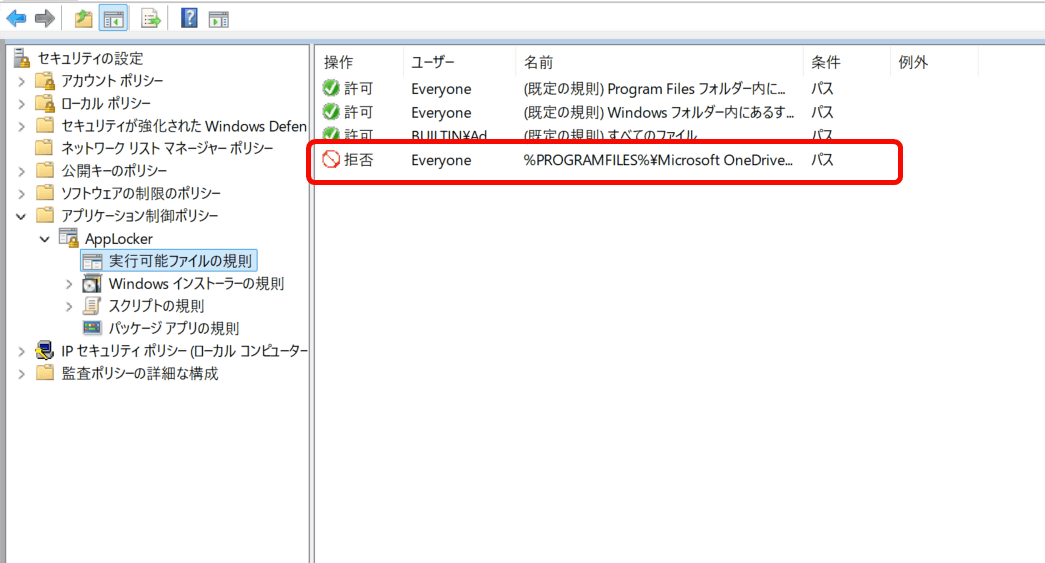Click the Up One Level folder icon
The image size is (1045, 563).
click(x=84, y=18)
